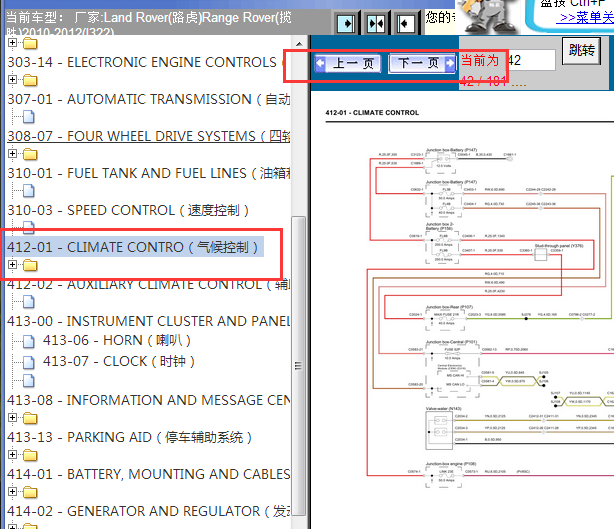The width and height of the screenshot is (614, 529).
Task: Open 310-03 - SPEED CONTROL entry
Action: (x=128, y=210)
